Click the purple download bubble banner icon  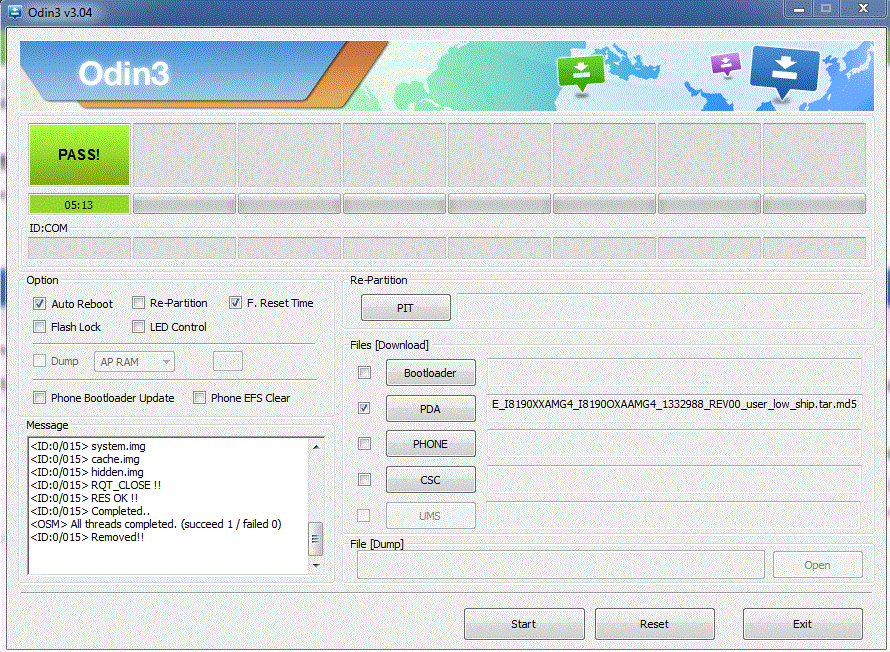[725, 64]
